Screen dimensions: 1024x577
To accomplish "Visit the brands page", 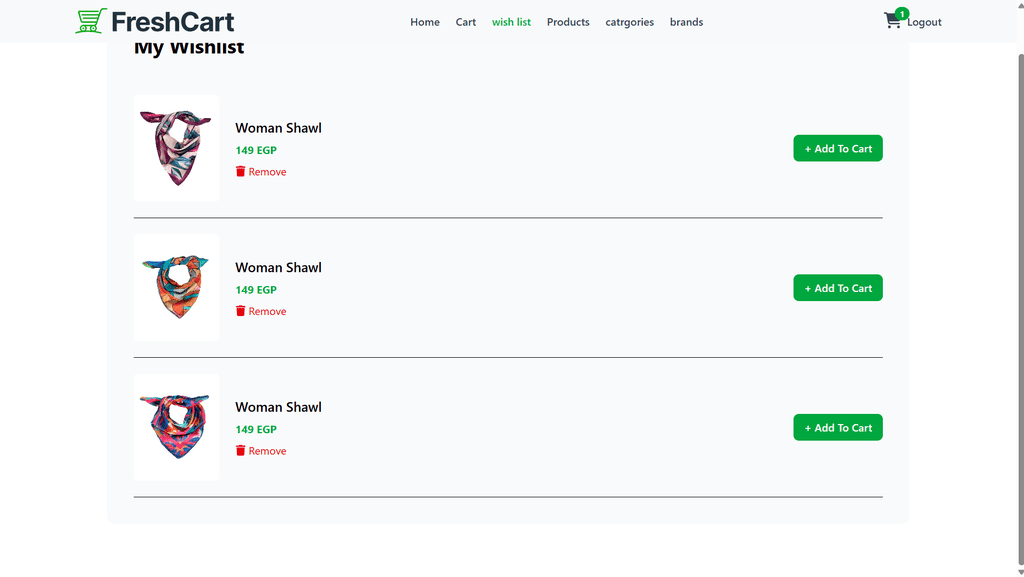I will point(686,22).
